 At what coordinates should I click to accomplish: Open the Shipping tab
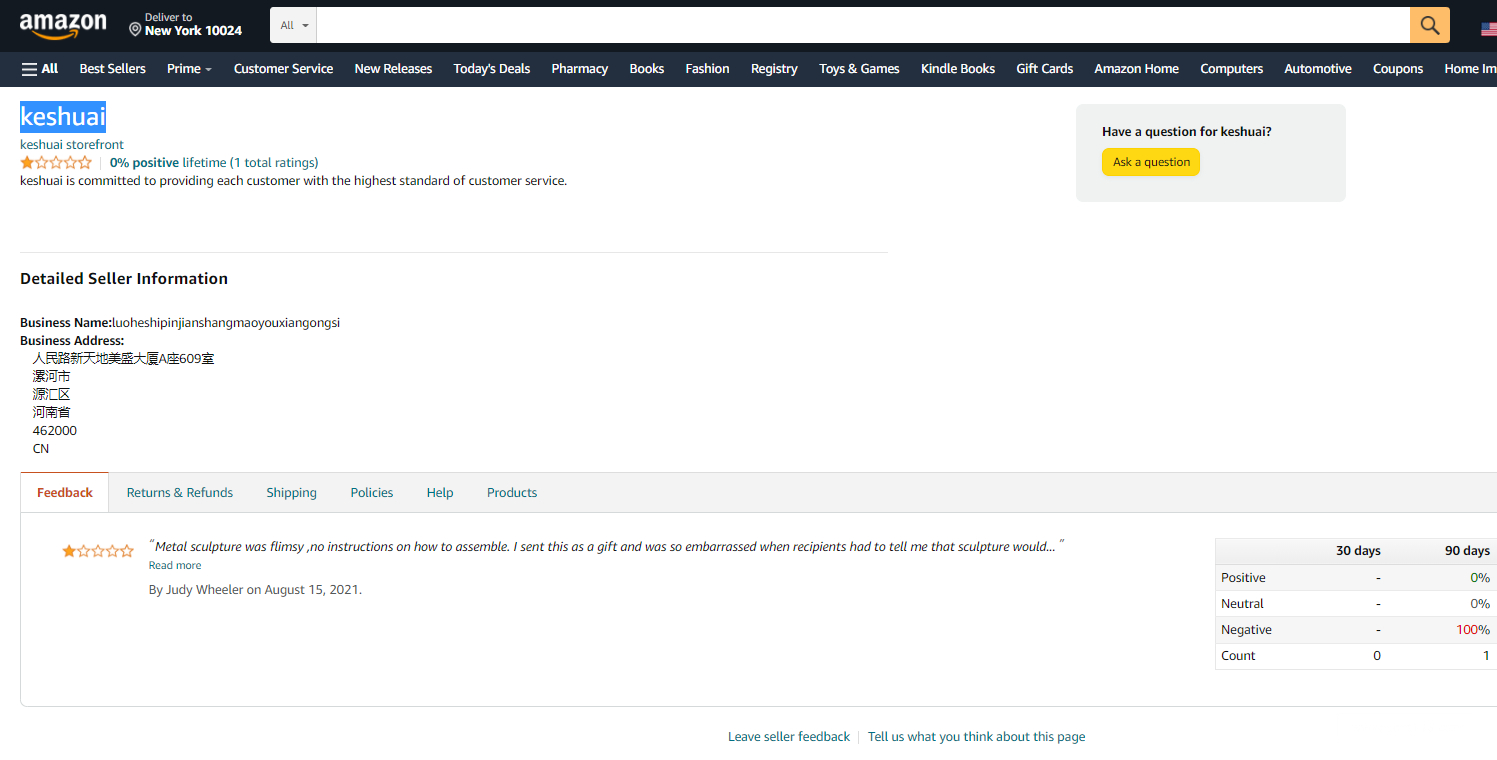pyautogui.click(x=292, y=493)
